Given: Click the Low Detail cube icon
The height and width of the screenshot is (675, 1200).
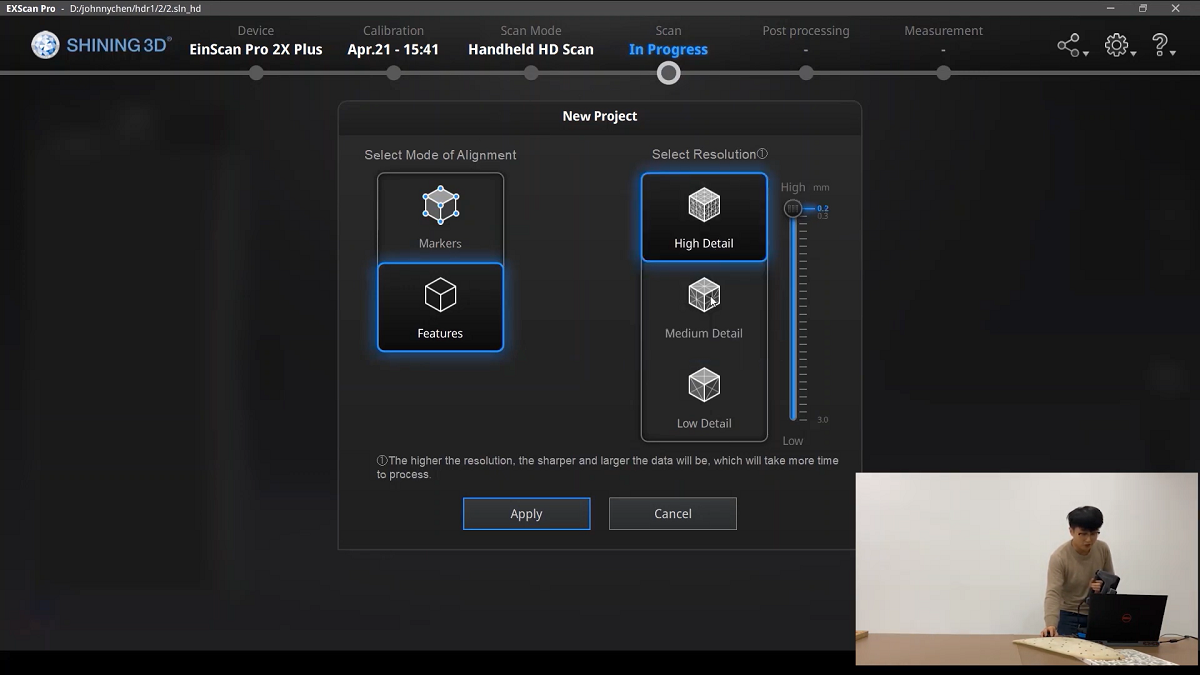Looking at the screenshot, I should (x=704, y=385).
